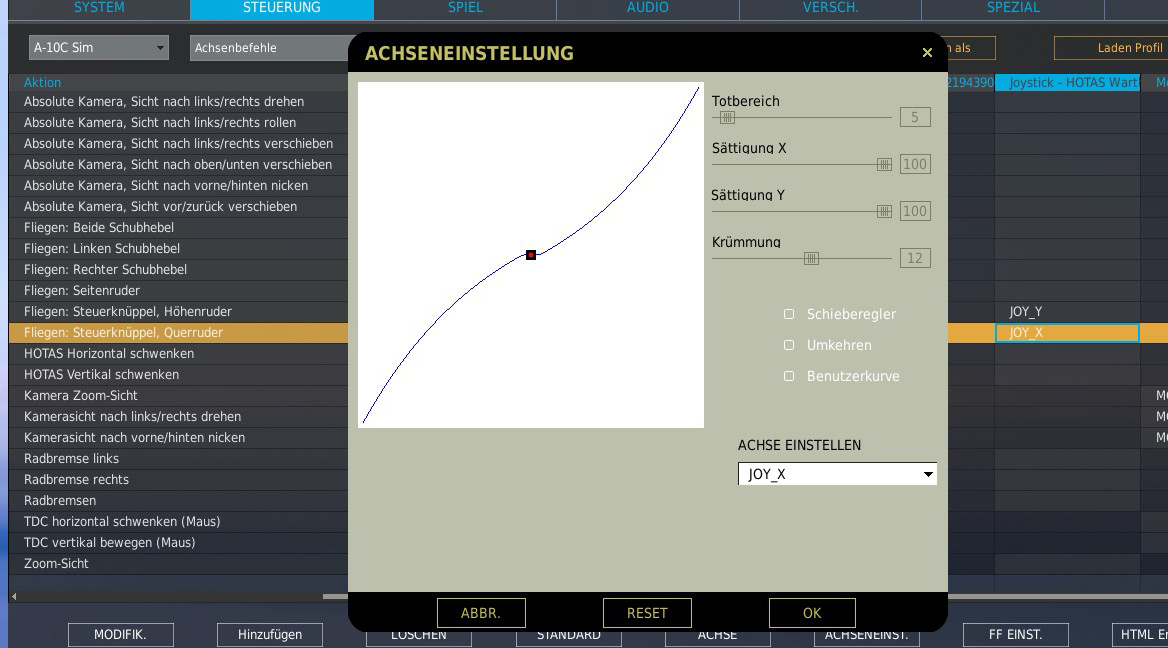Click the red center point on curve
Image resolution: width=1168 pixels, height=648 pixels.
(x=531, y=255)
